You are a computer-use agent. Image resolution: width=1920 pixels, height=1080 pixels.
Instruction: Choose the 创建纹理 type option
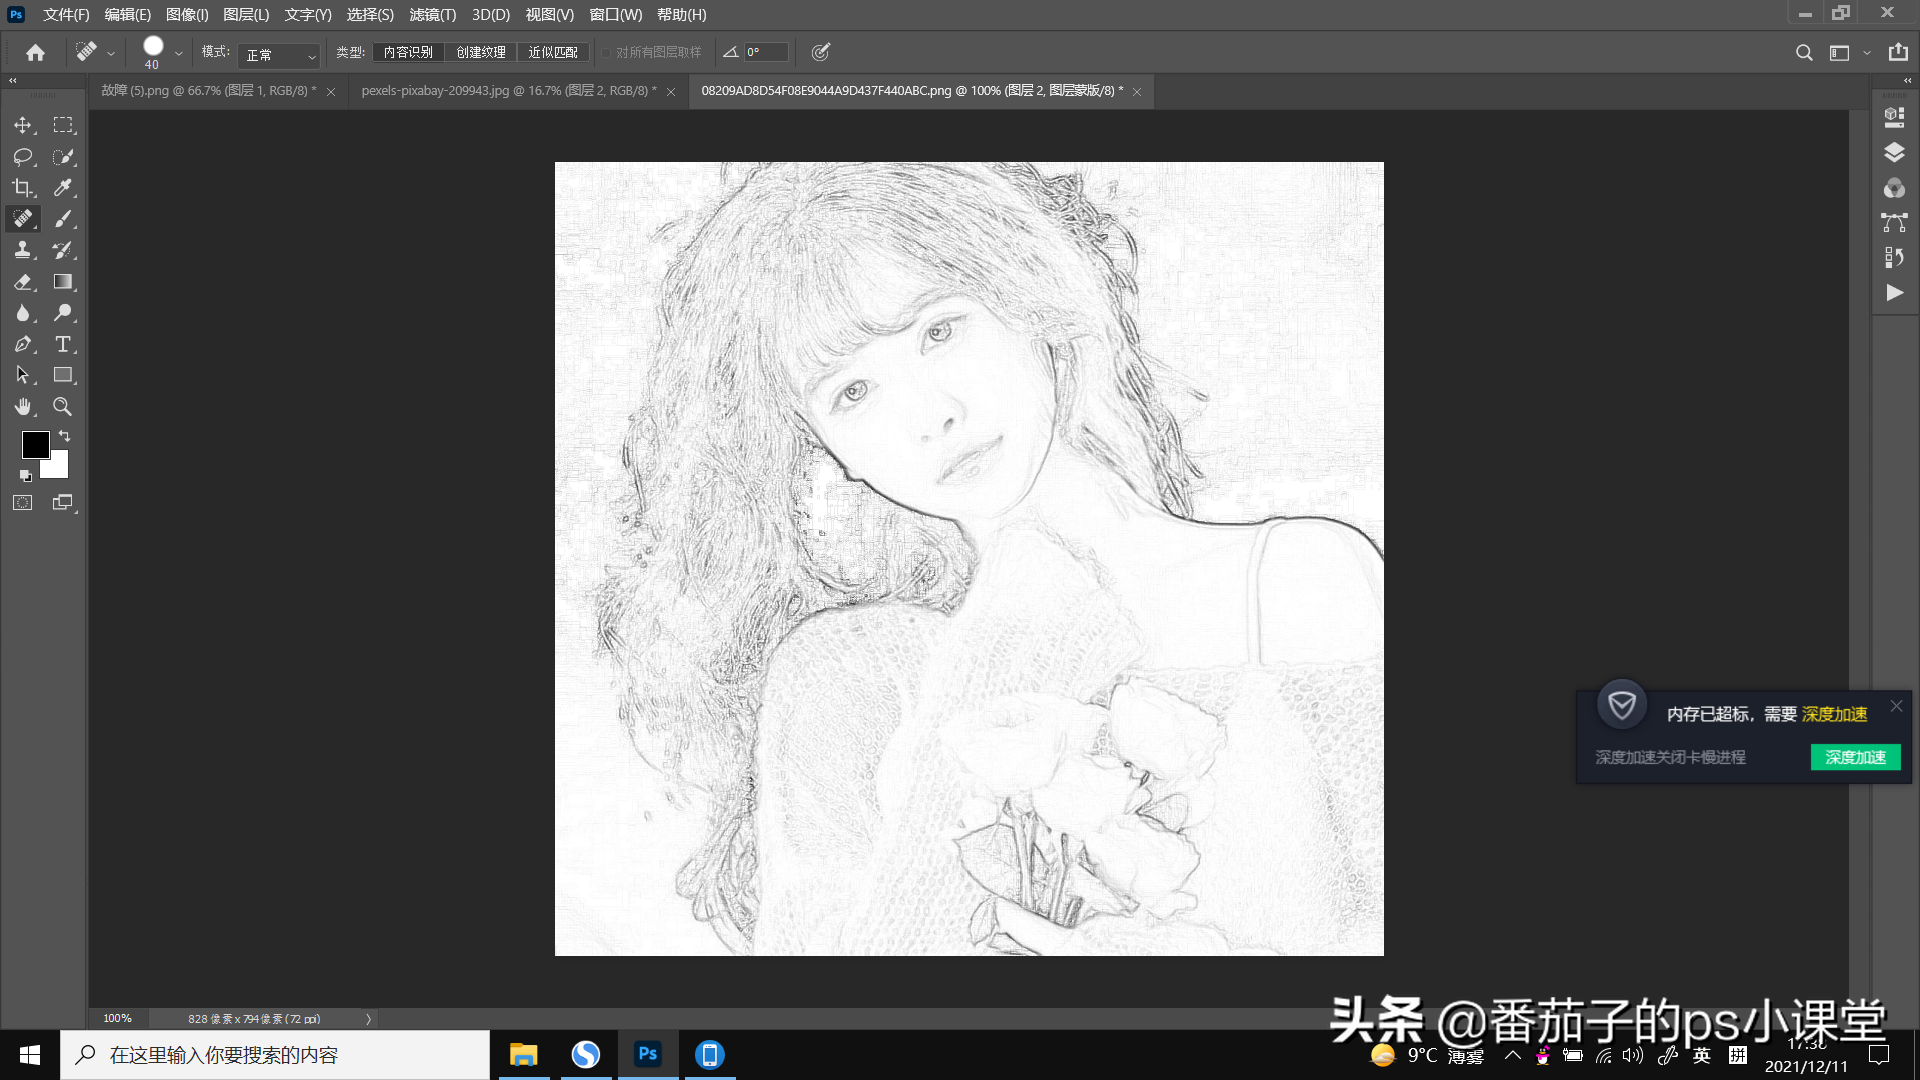[481, 53]
